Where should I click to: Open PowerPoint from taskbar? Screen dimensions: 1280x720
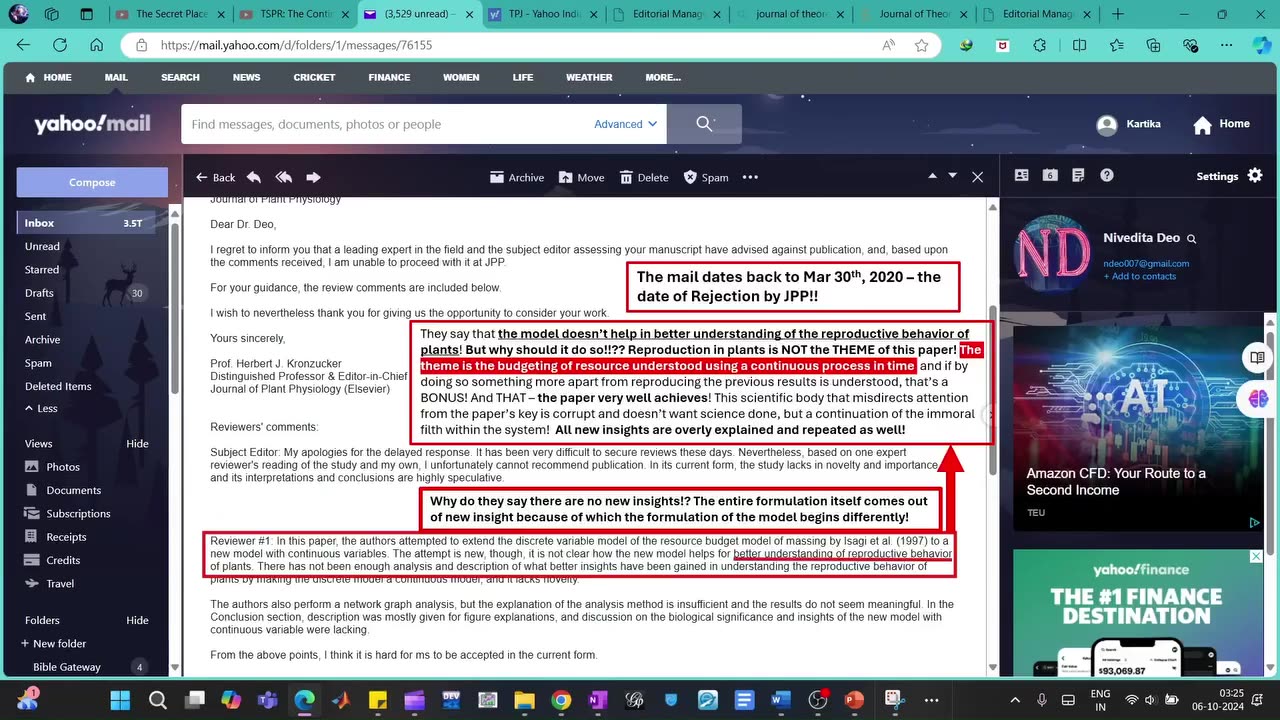[x=855, y=700]
